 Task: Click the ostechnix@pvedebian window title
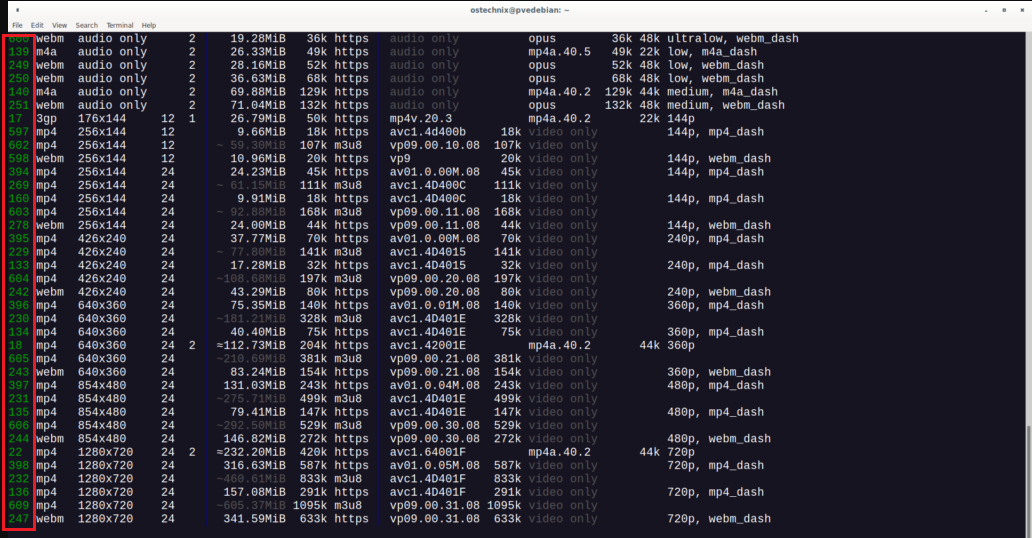[516, 8]
